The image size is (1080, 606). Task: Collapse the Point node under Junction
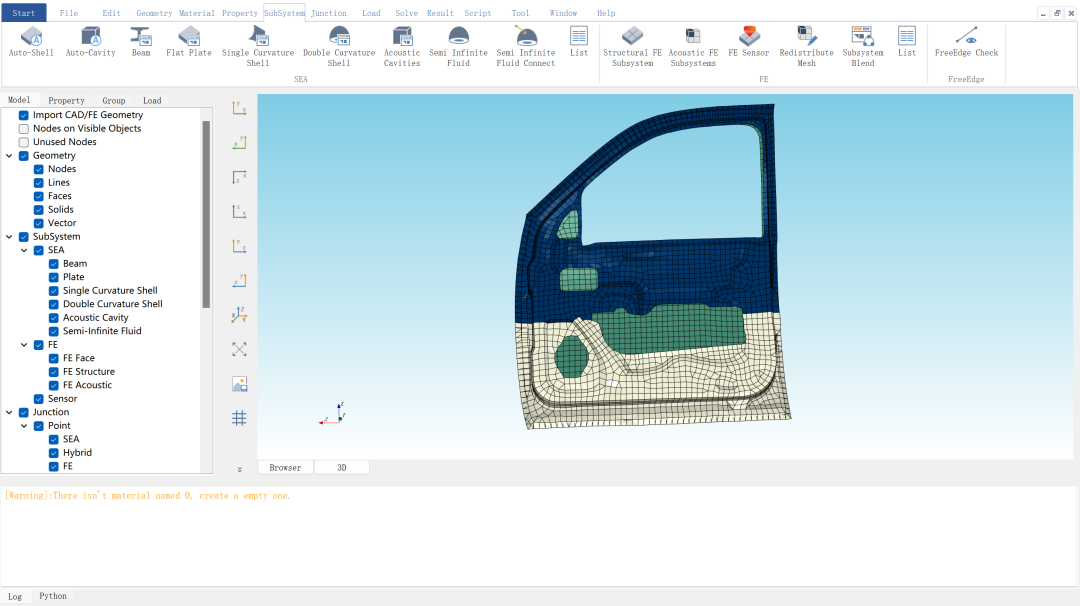pyautogui.click(x=24, y=426)
